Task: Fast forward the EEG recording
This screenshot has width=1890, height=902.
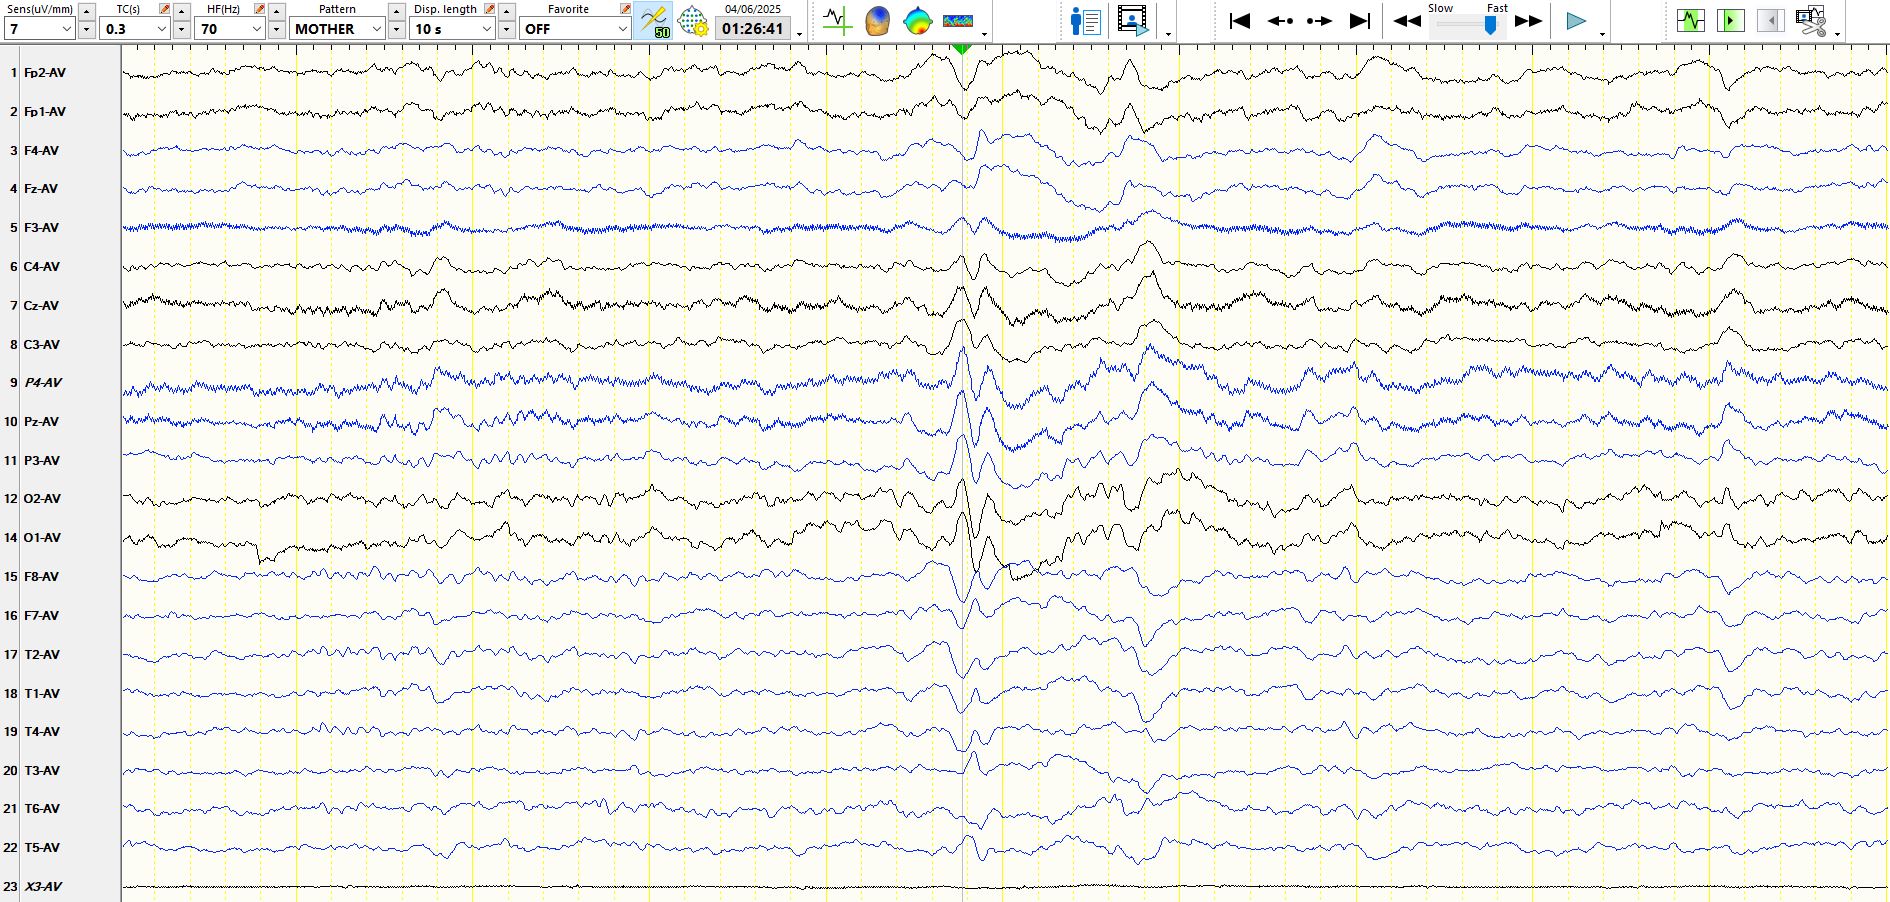Action: coord(1528,21)
